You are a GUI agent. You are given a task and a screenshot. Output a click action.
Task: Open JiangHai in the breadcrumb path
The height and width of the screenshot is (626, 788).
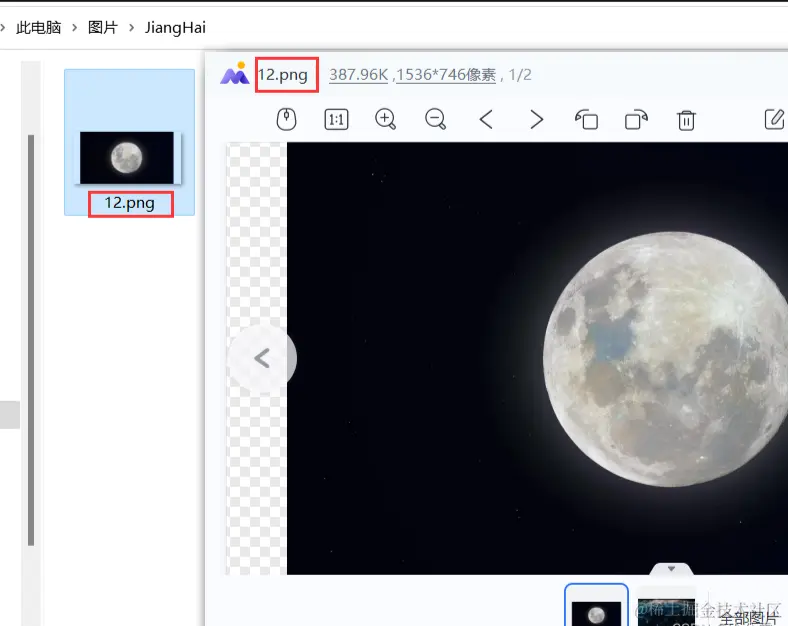[175, 27]
